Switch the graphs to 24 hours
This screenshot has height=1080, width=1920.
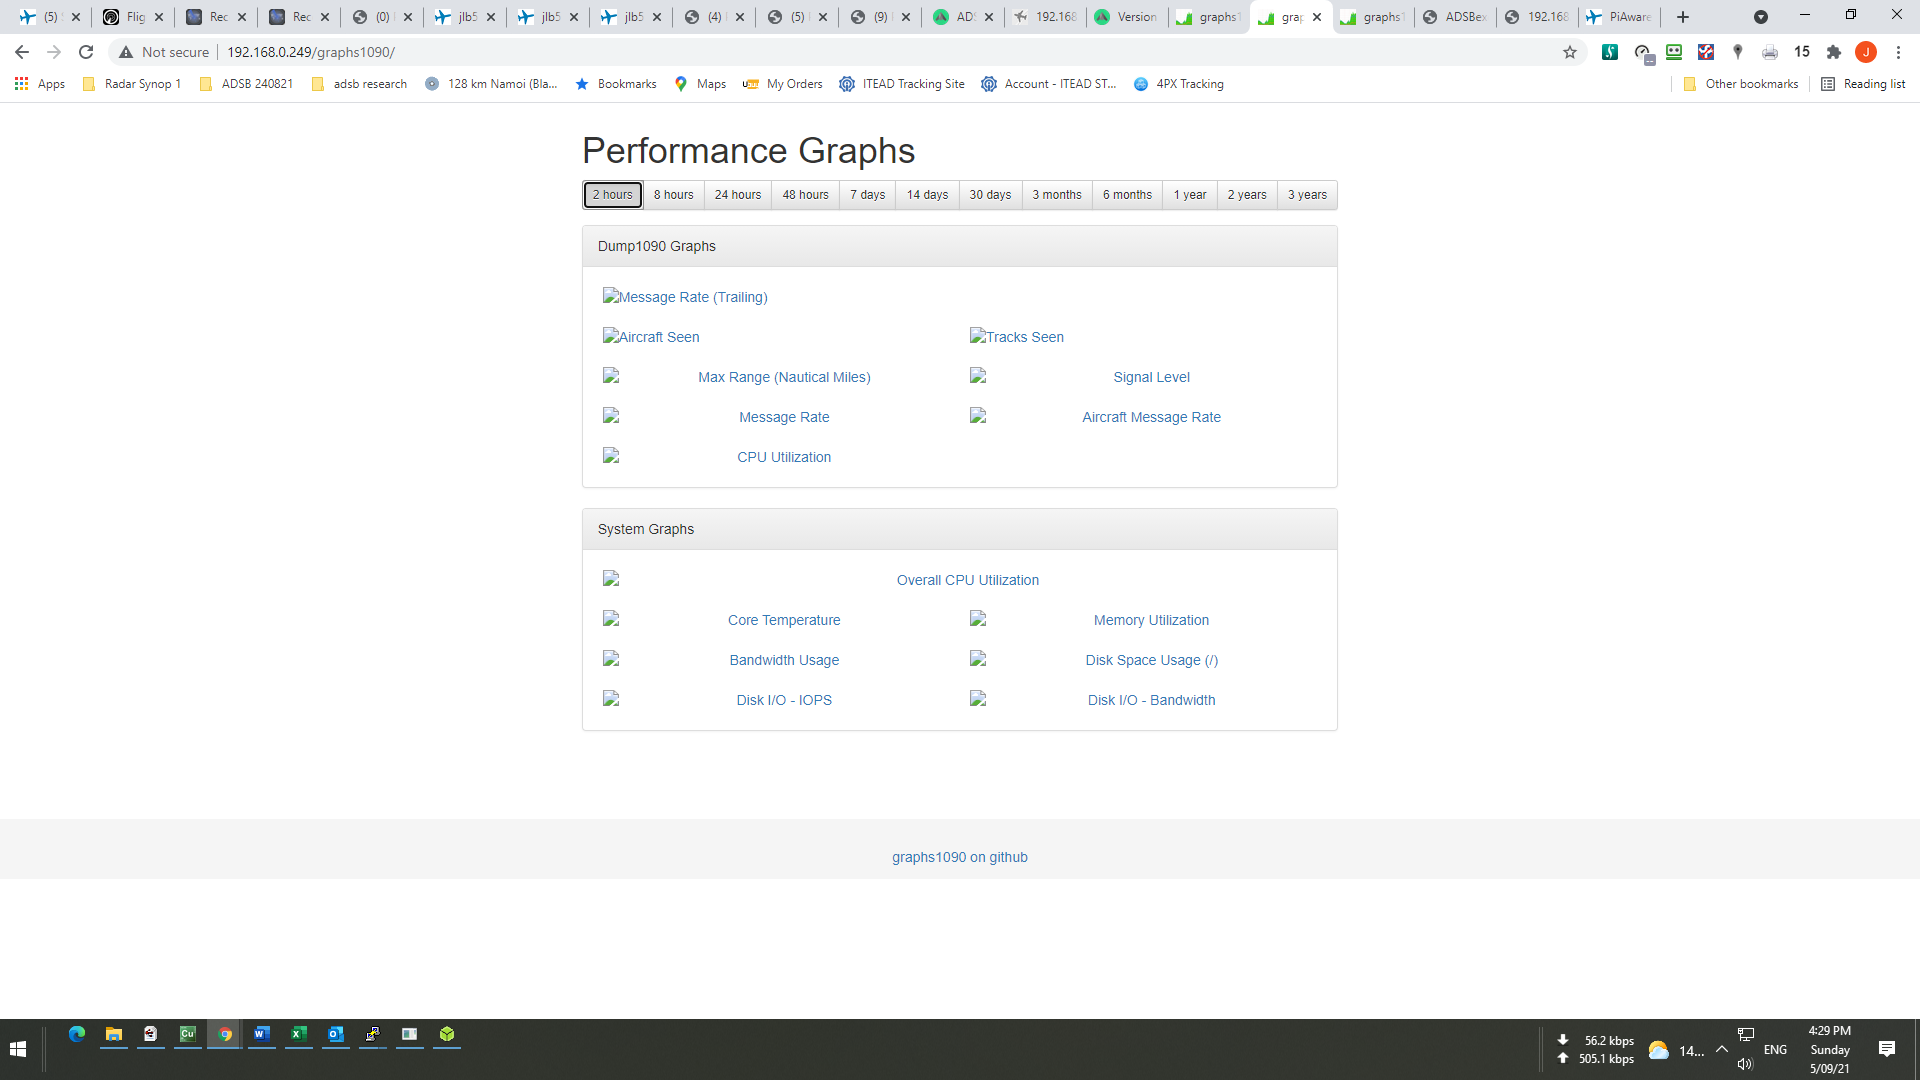click(737, 195)
